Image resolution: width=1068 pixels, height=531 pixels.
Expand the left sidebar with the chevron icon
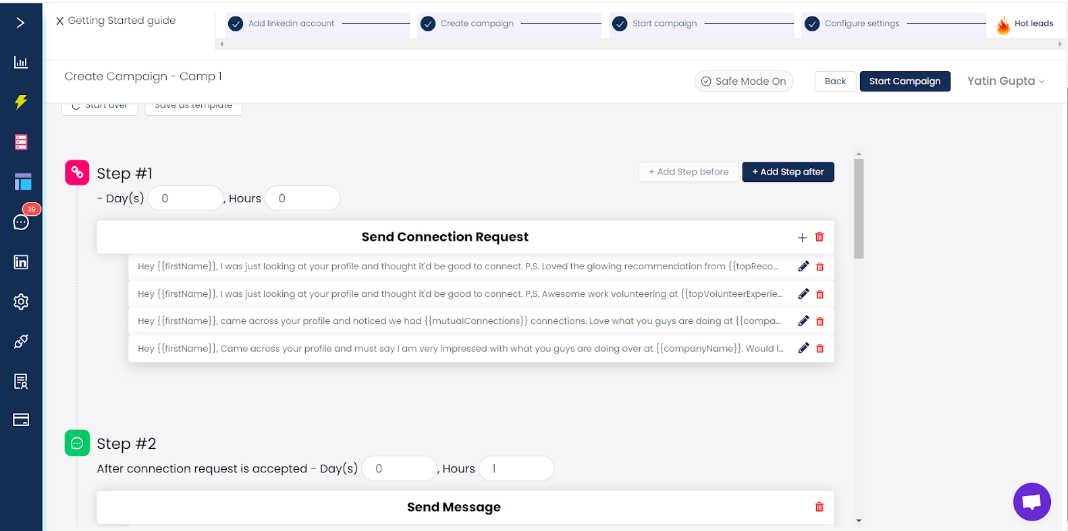pyautogui.click(x=20, y=22)
